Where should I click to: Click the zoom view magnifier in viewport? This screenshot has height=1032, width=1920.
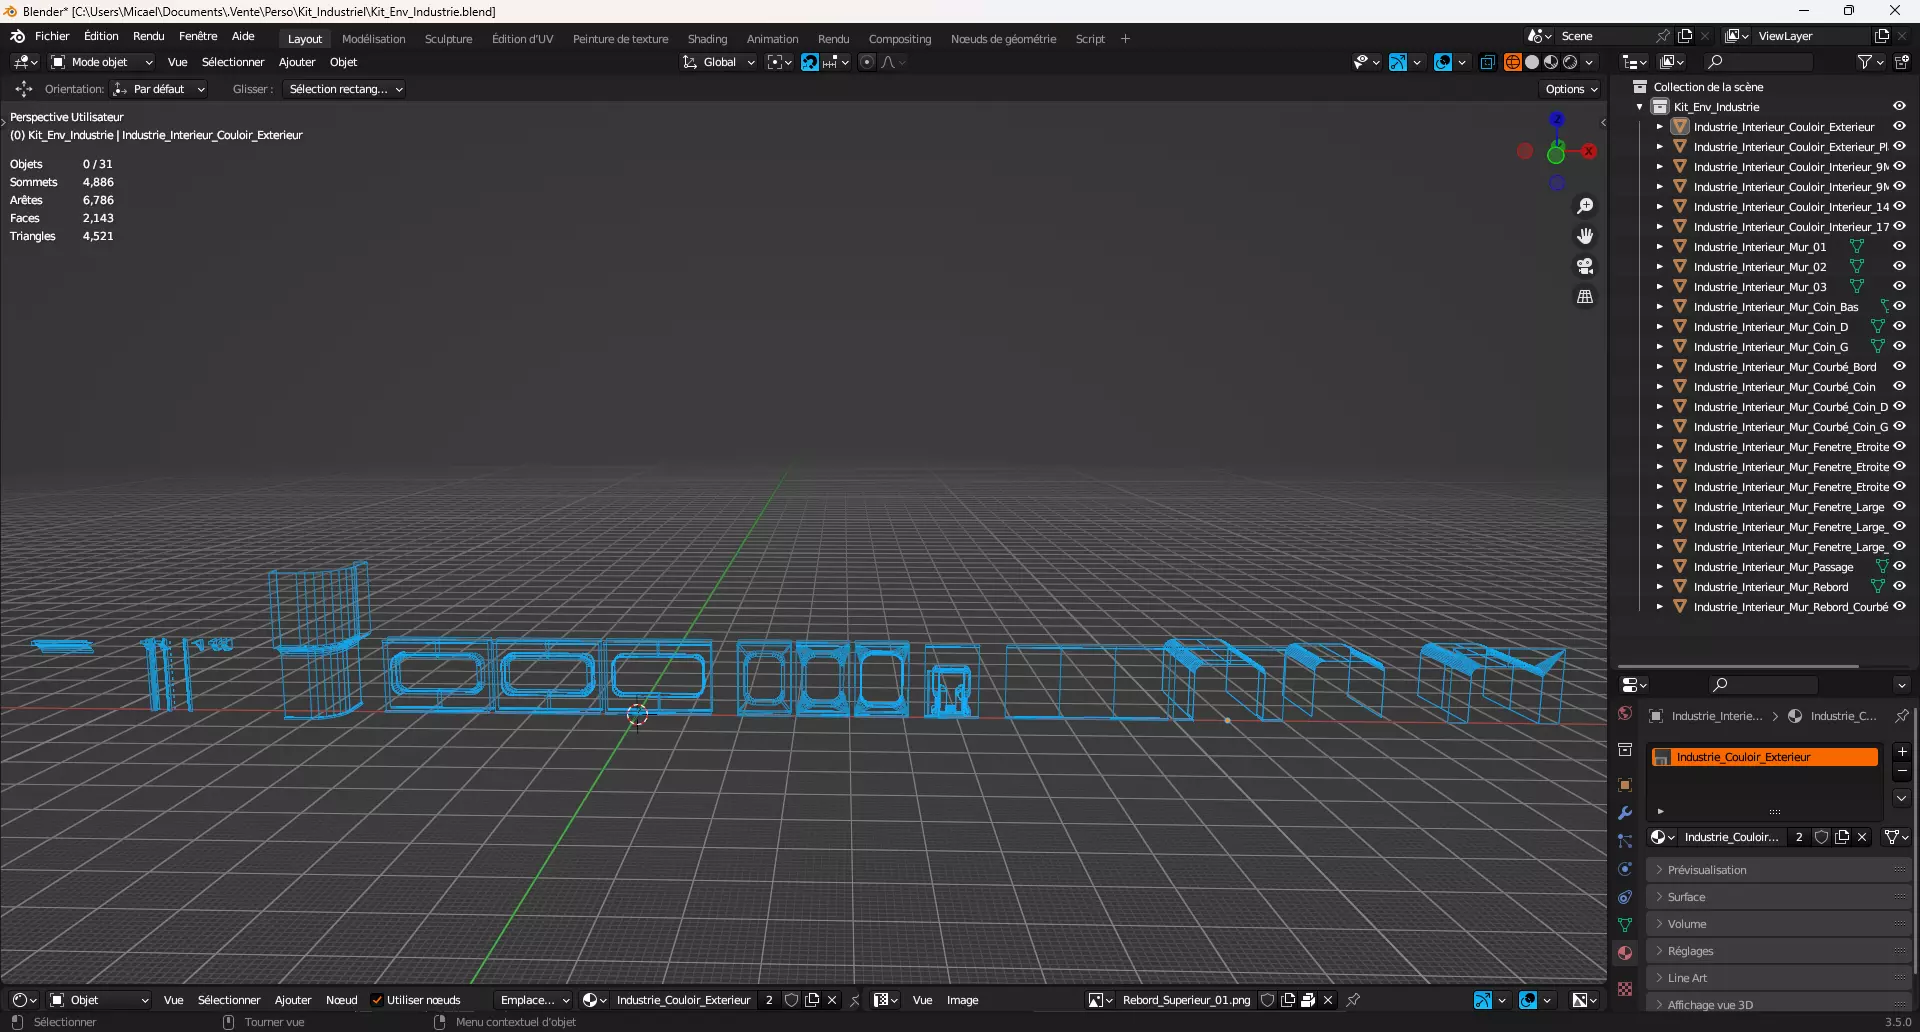1585,206
